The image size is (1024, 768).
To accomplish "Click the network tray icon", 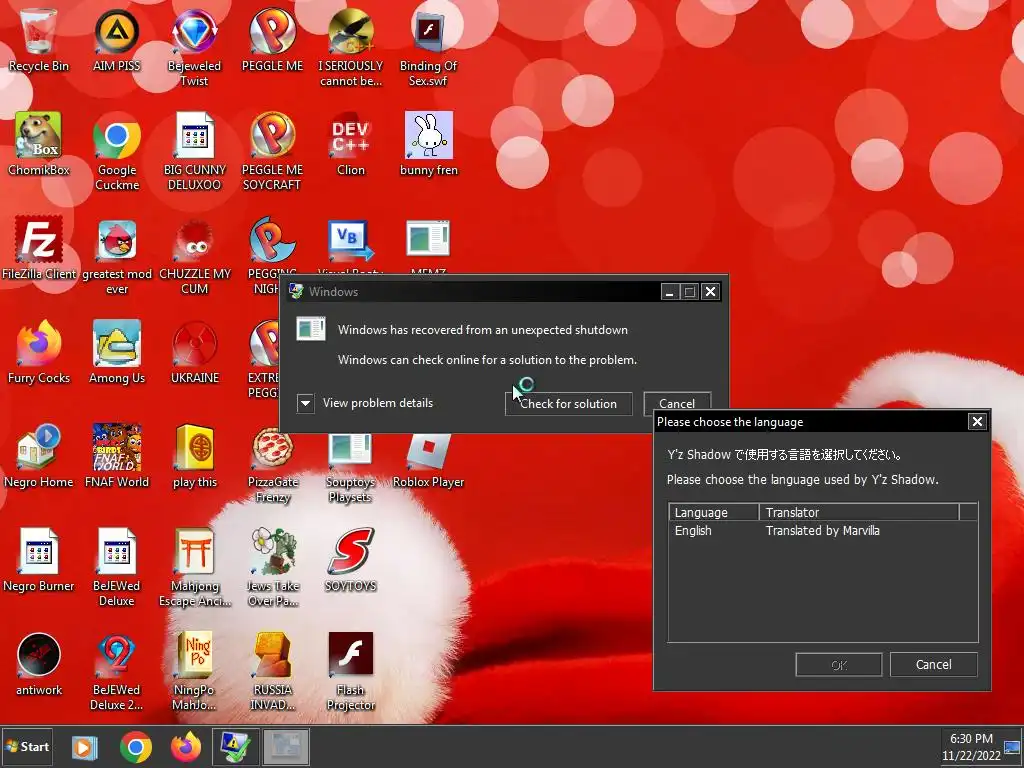I will [1012, 747].
